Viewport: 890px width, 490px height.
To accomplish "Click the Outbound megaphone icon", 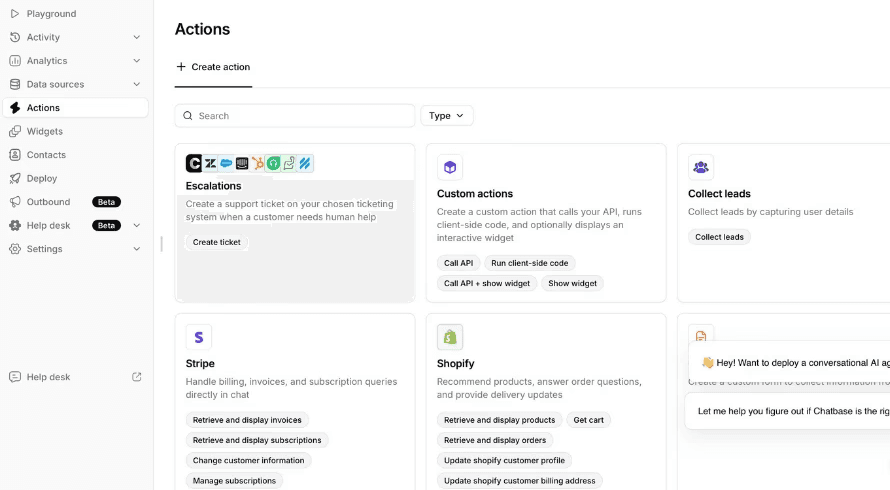I will pyautogui.click(x=15, y=202).
